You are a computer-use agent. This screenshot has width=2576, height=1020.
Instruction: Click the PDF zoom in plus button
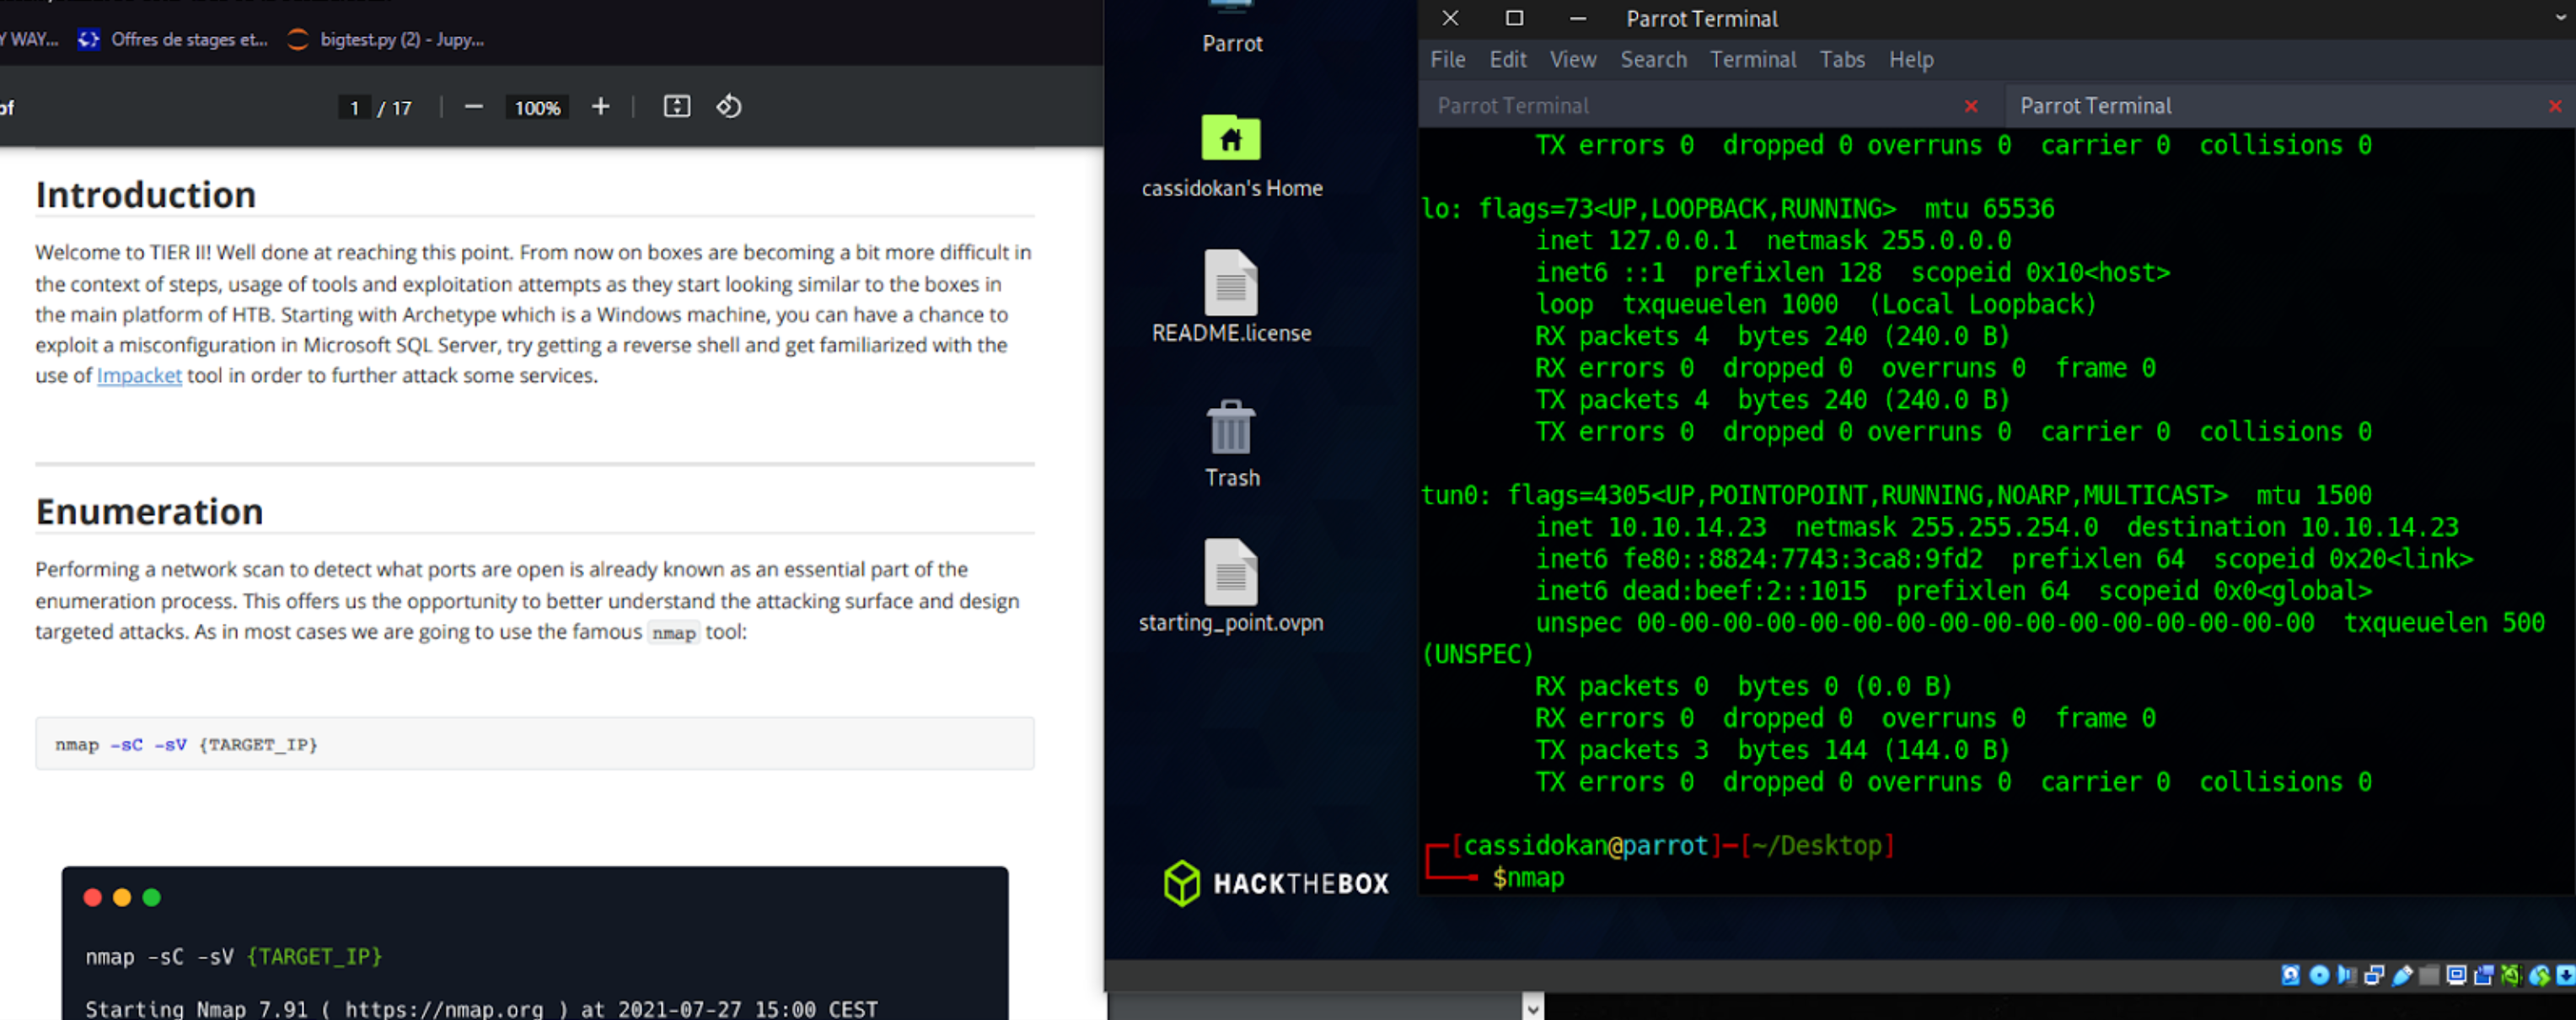tap(600, 107)
